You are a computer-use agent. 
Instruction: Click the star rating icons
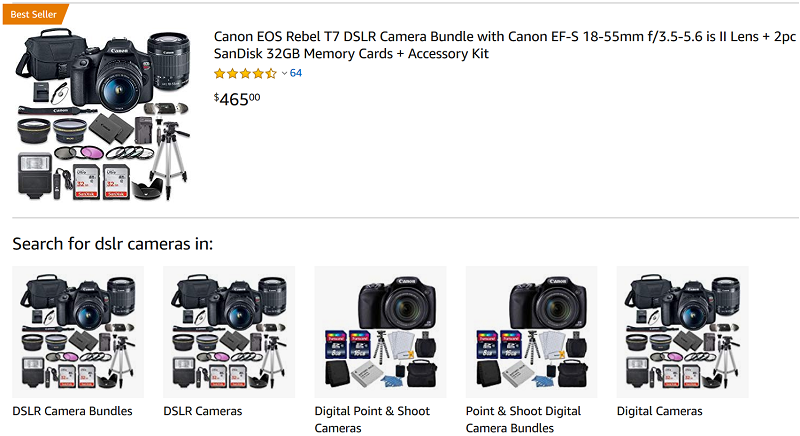pyautogui.click(x=245, y=73)
